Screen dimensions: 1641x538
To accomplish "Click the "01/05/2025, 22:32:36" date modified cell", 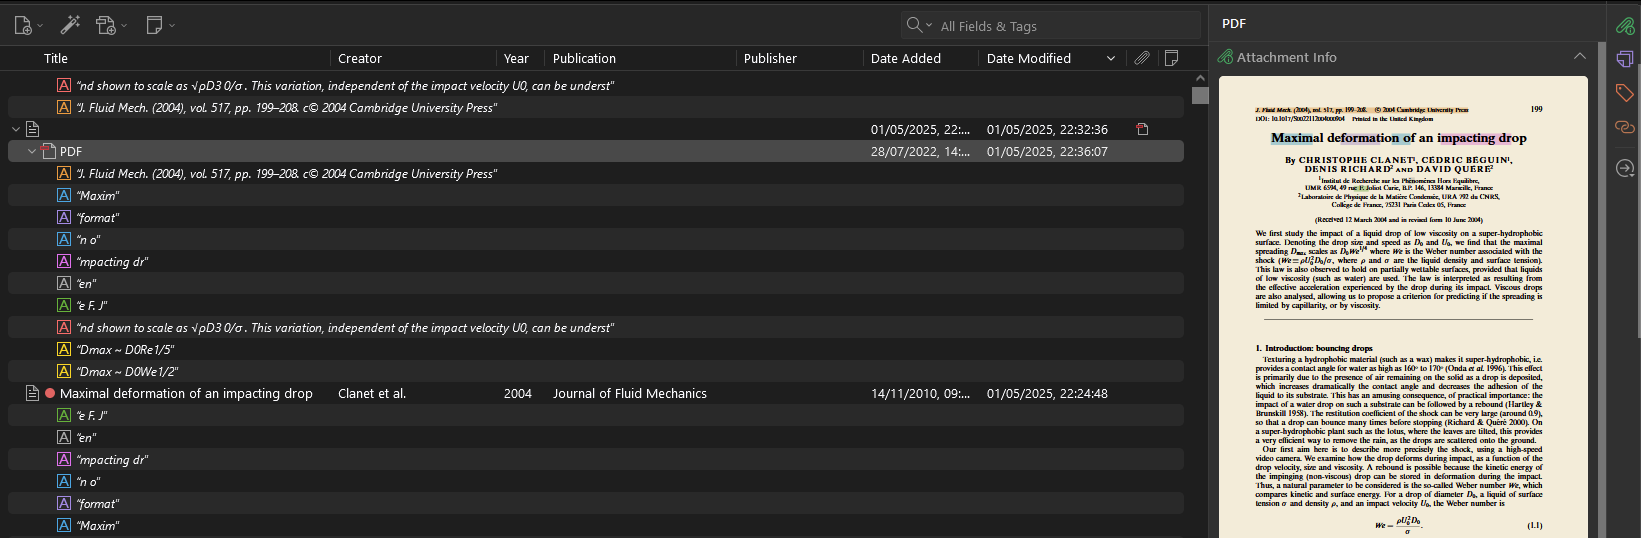I will 1047,129.
